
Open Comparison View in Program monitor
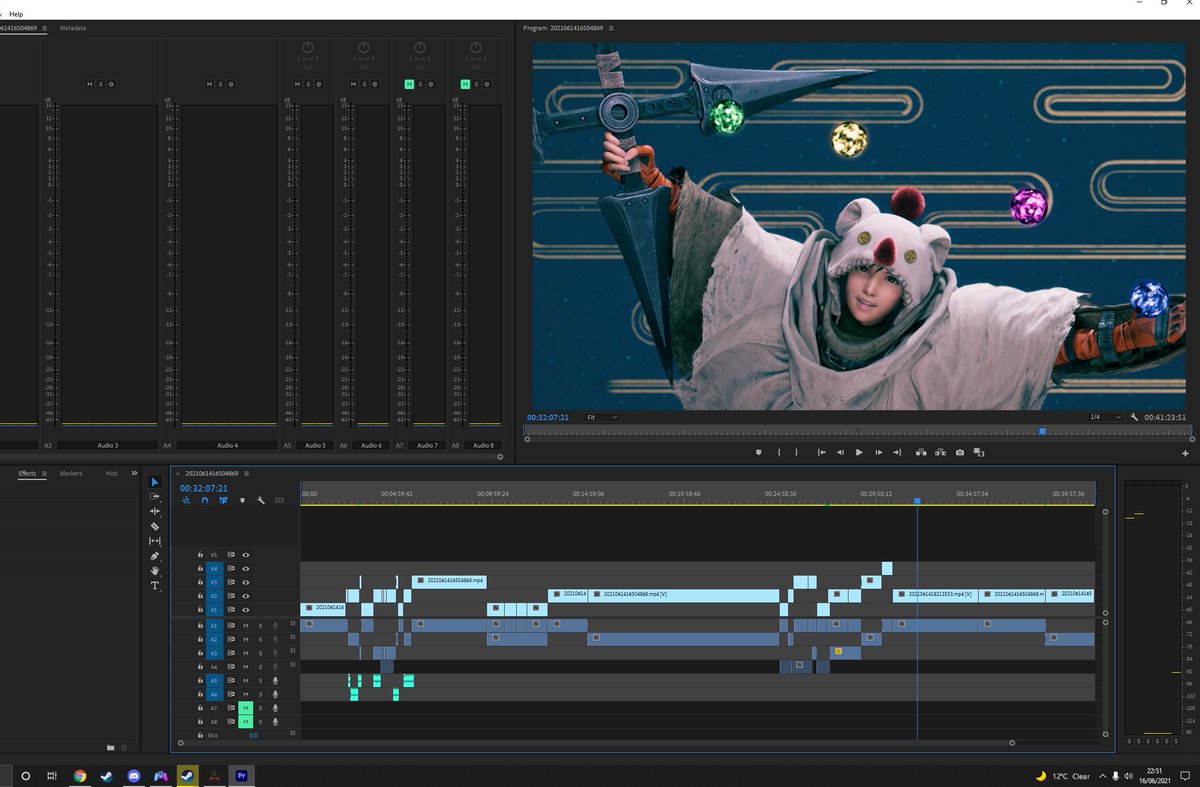point(979,452)
